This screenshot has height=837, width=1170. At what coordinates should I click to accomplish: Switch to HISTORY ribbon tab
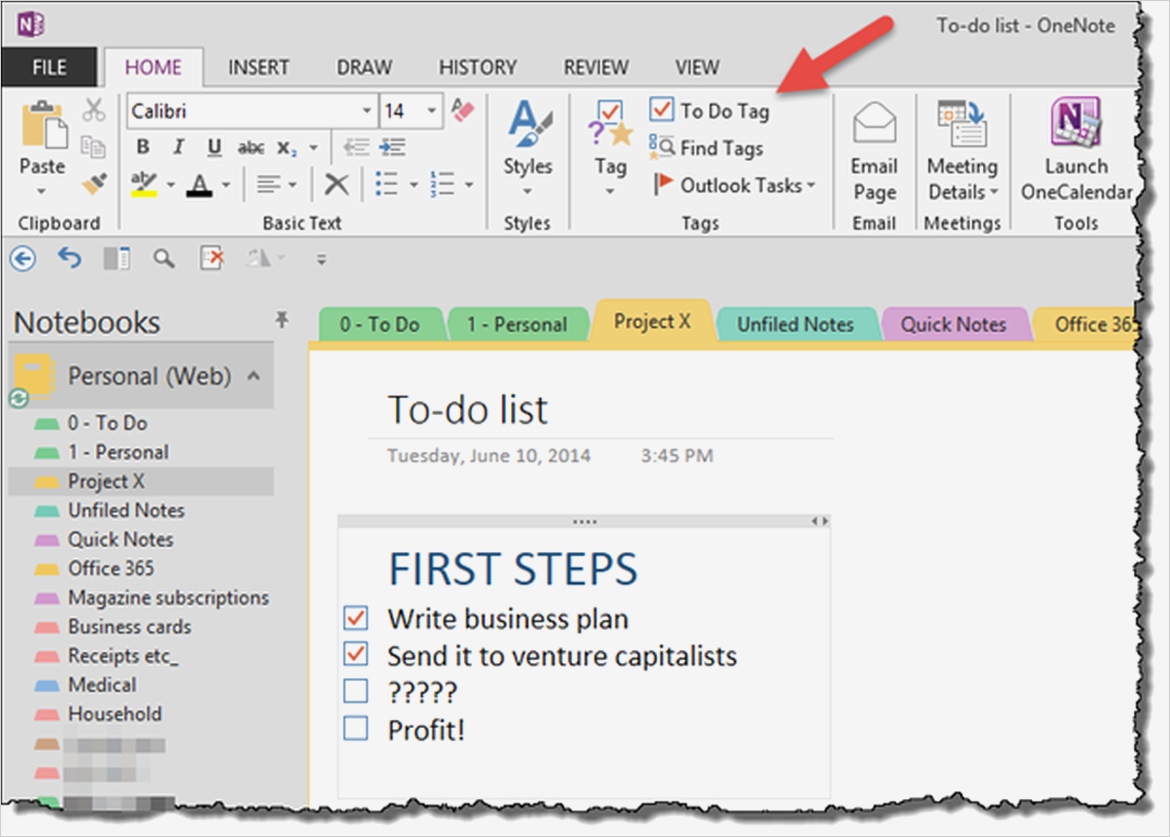[x=478, y=67]
